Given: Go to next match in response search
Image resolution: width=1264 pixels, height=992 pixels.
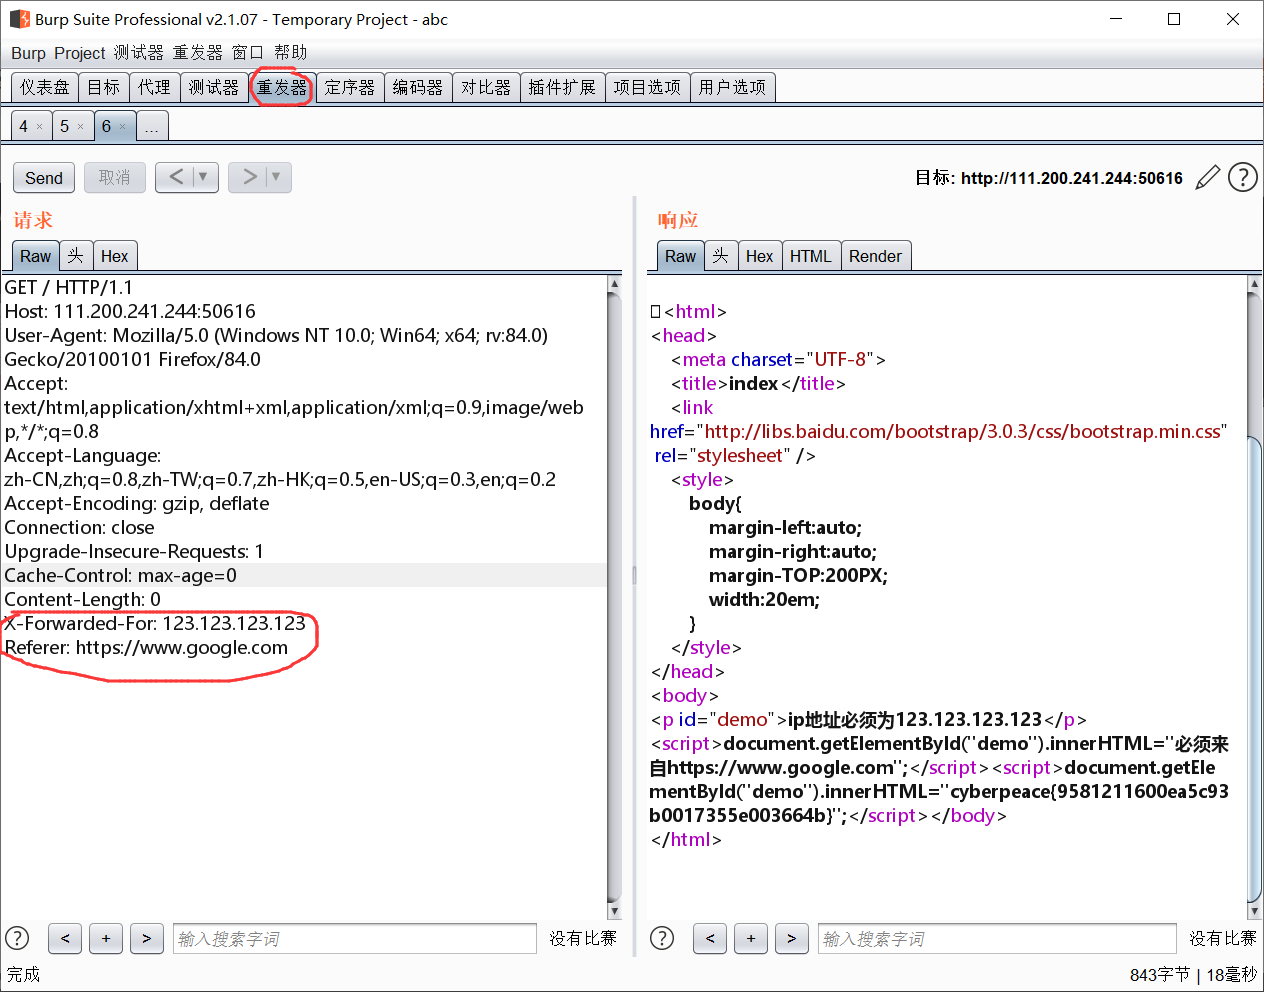Looking at the screenshot, I should 791,938.
